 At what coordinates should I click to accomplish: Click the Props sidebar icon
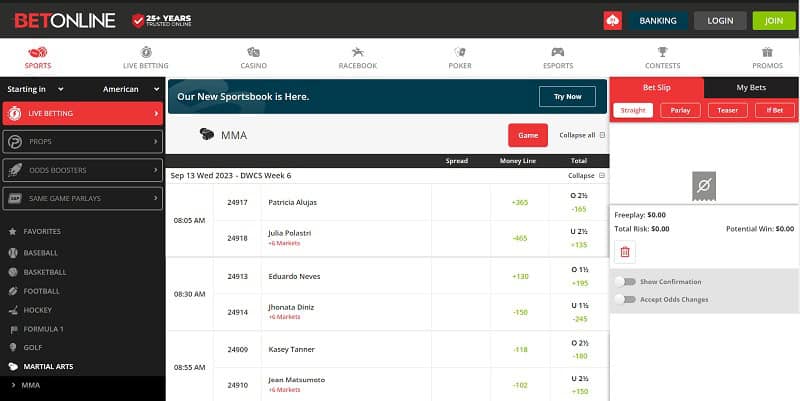click(15, 141)
